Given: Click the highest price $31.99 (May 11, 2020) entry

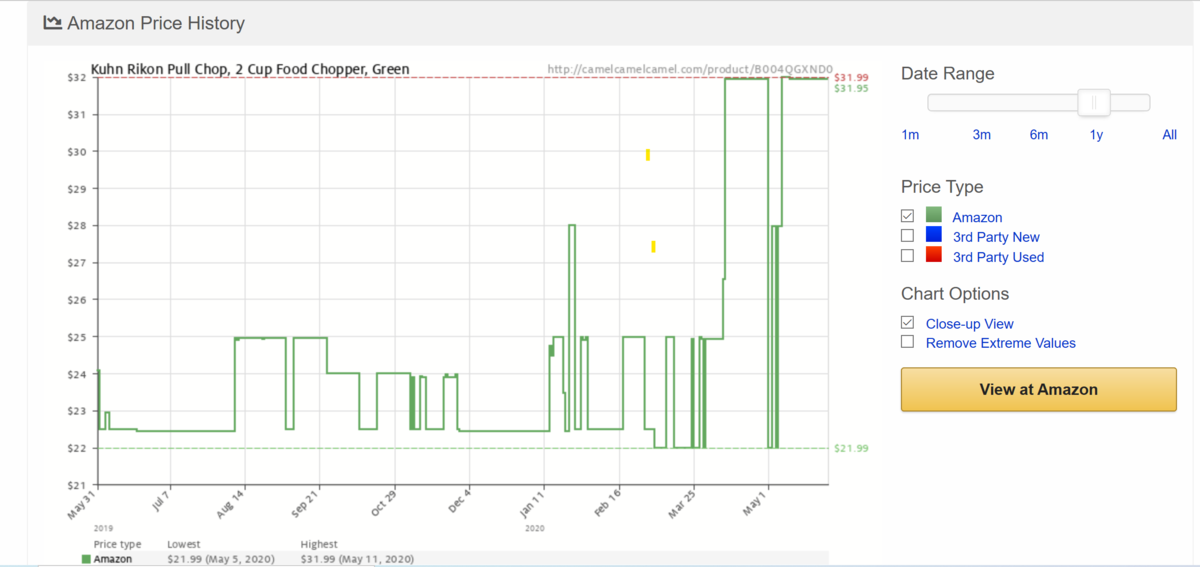Looking at the screenshot, I should coord(357,559).
